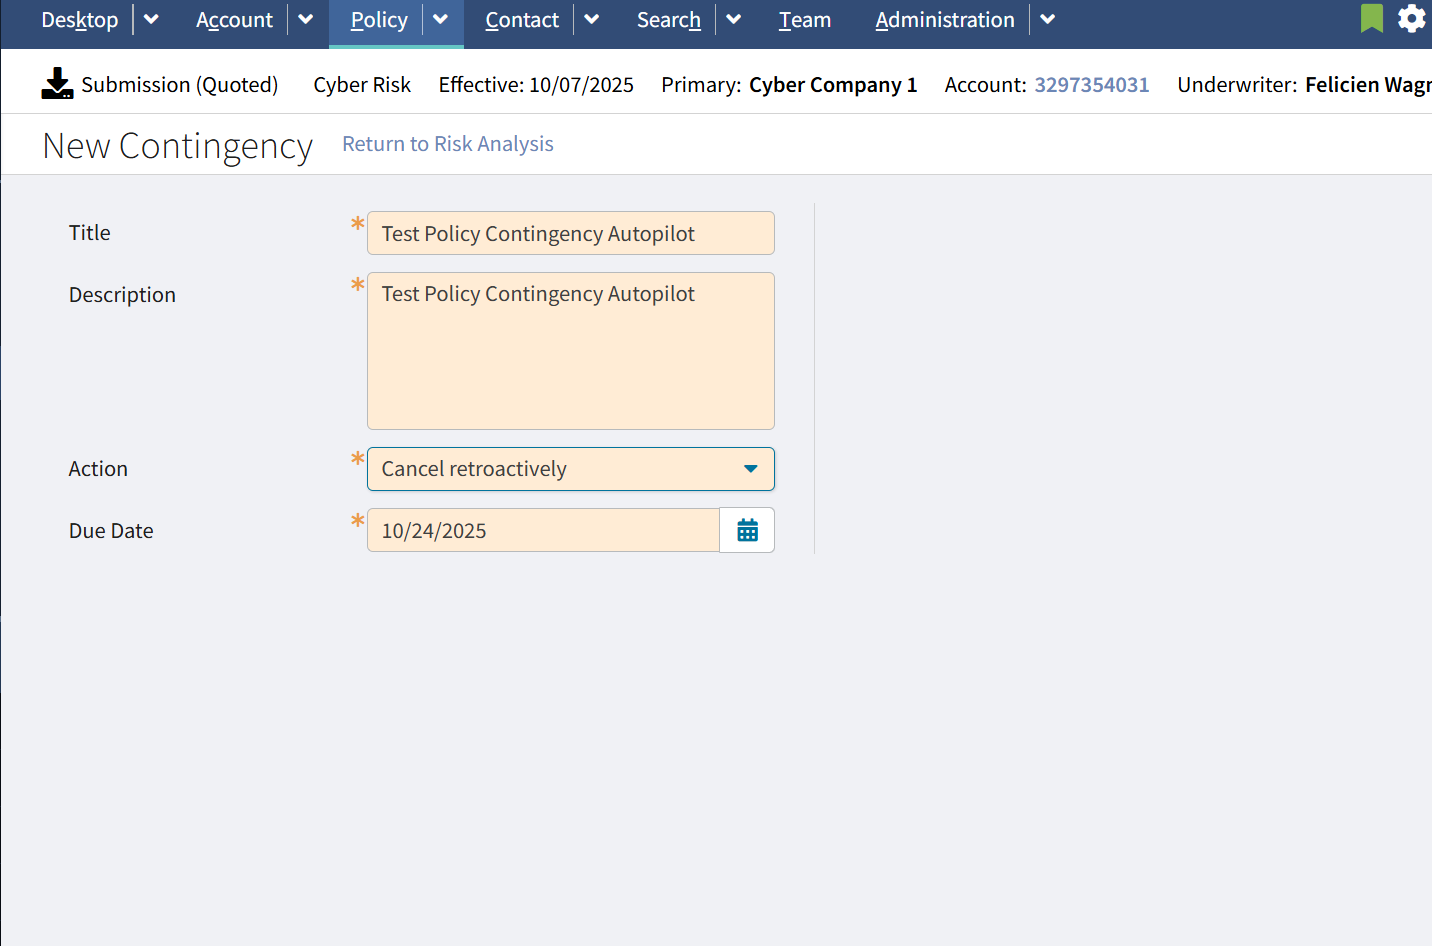Click inside the Title input field
1432x946 pixels.
coord(570,233)
